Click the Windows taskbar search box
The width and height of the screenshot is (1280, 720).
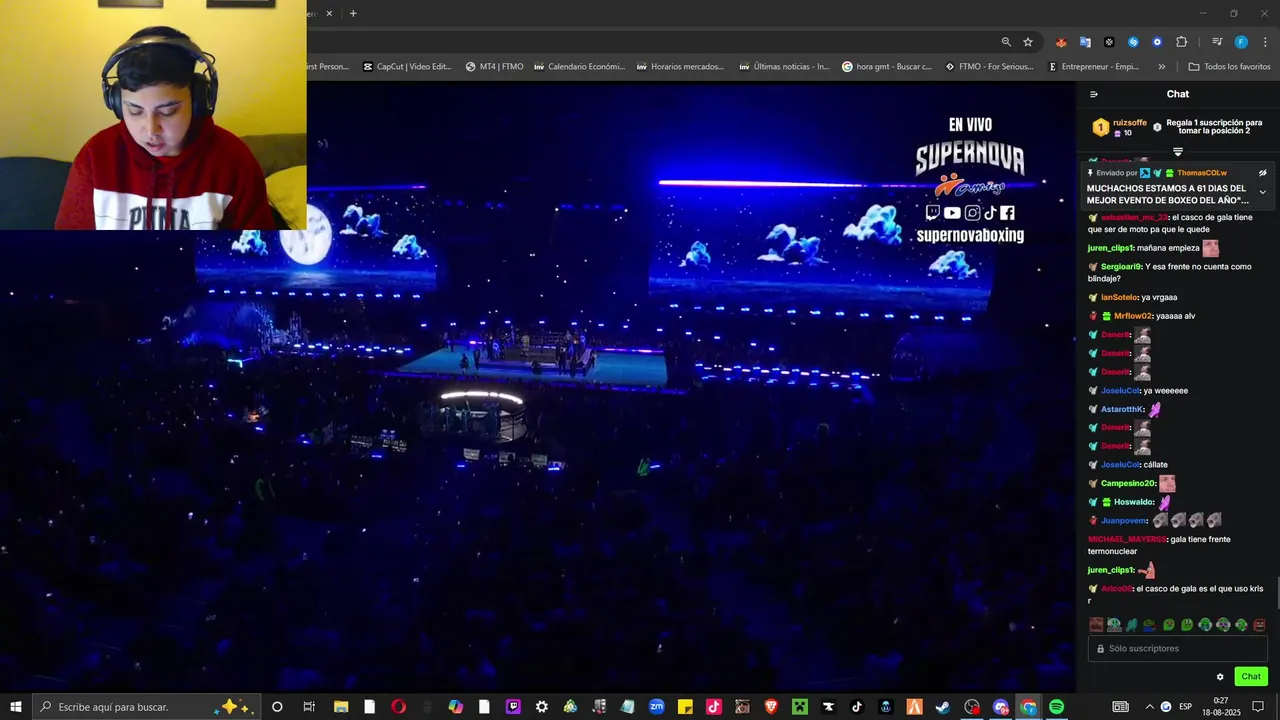147,707
